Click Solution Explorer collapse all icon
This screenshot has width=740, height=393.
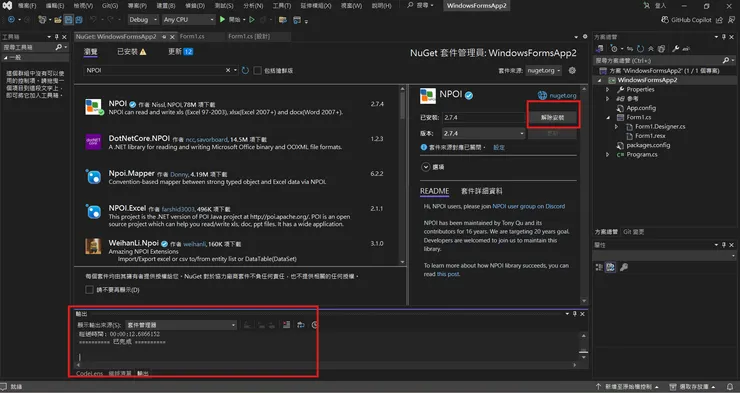click(x=651, y=49)
